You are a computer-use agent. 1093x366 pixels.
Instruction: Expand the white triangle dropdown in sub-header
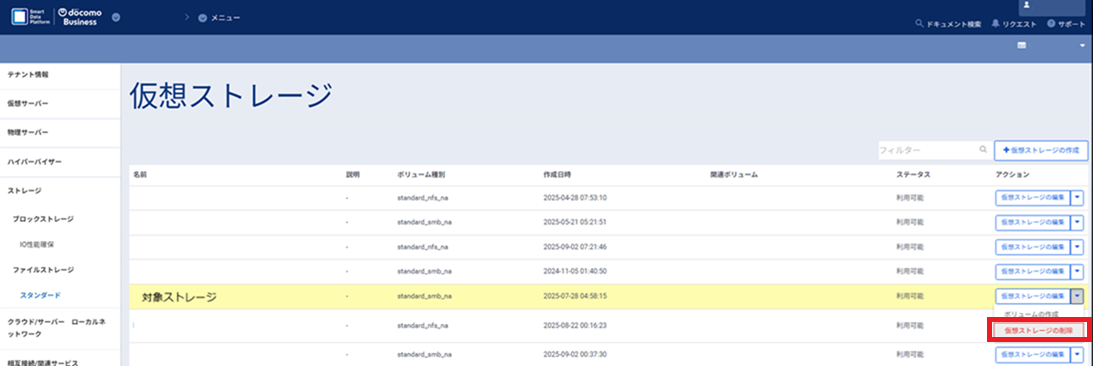(x=1082, y=45)
